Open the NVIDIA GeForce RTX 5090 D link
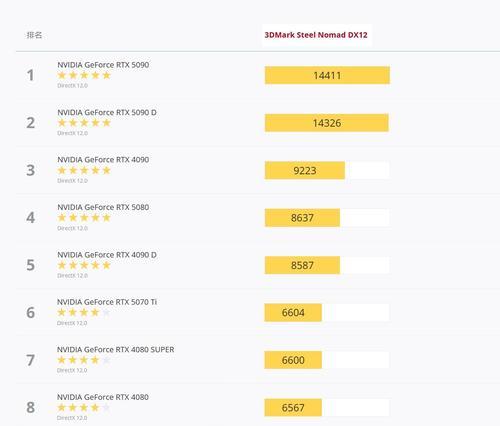The height and width of the screenshot is (426, 500). (107, 112)
